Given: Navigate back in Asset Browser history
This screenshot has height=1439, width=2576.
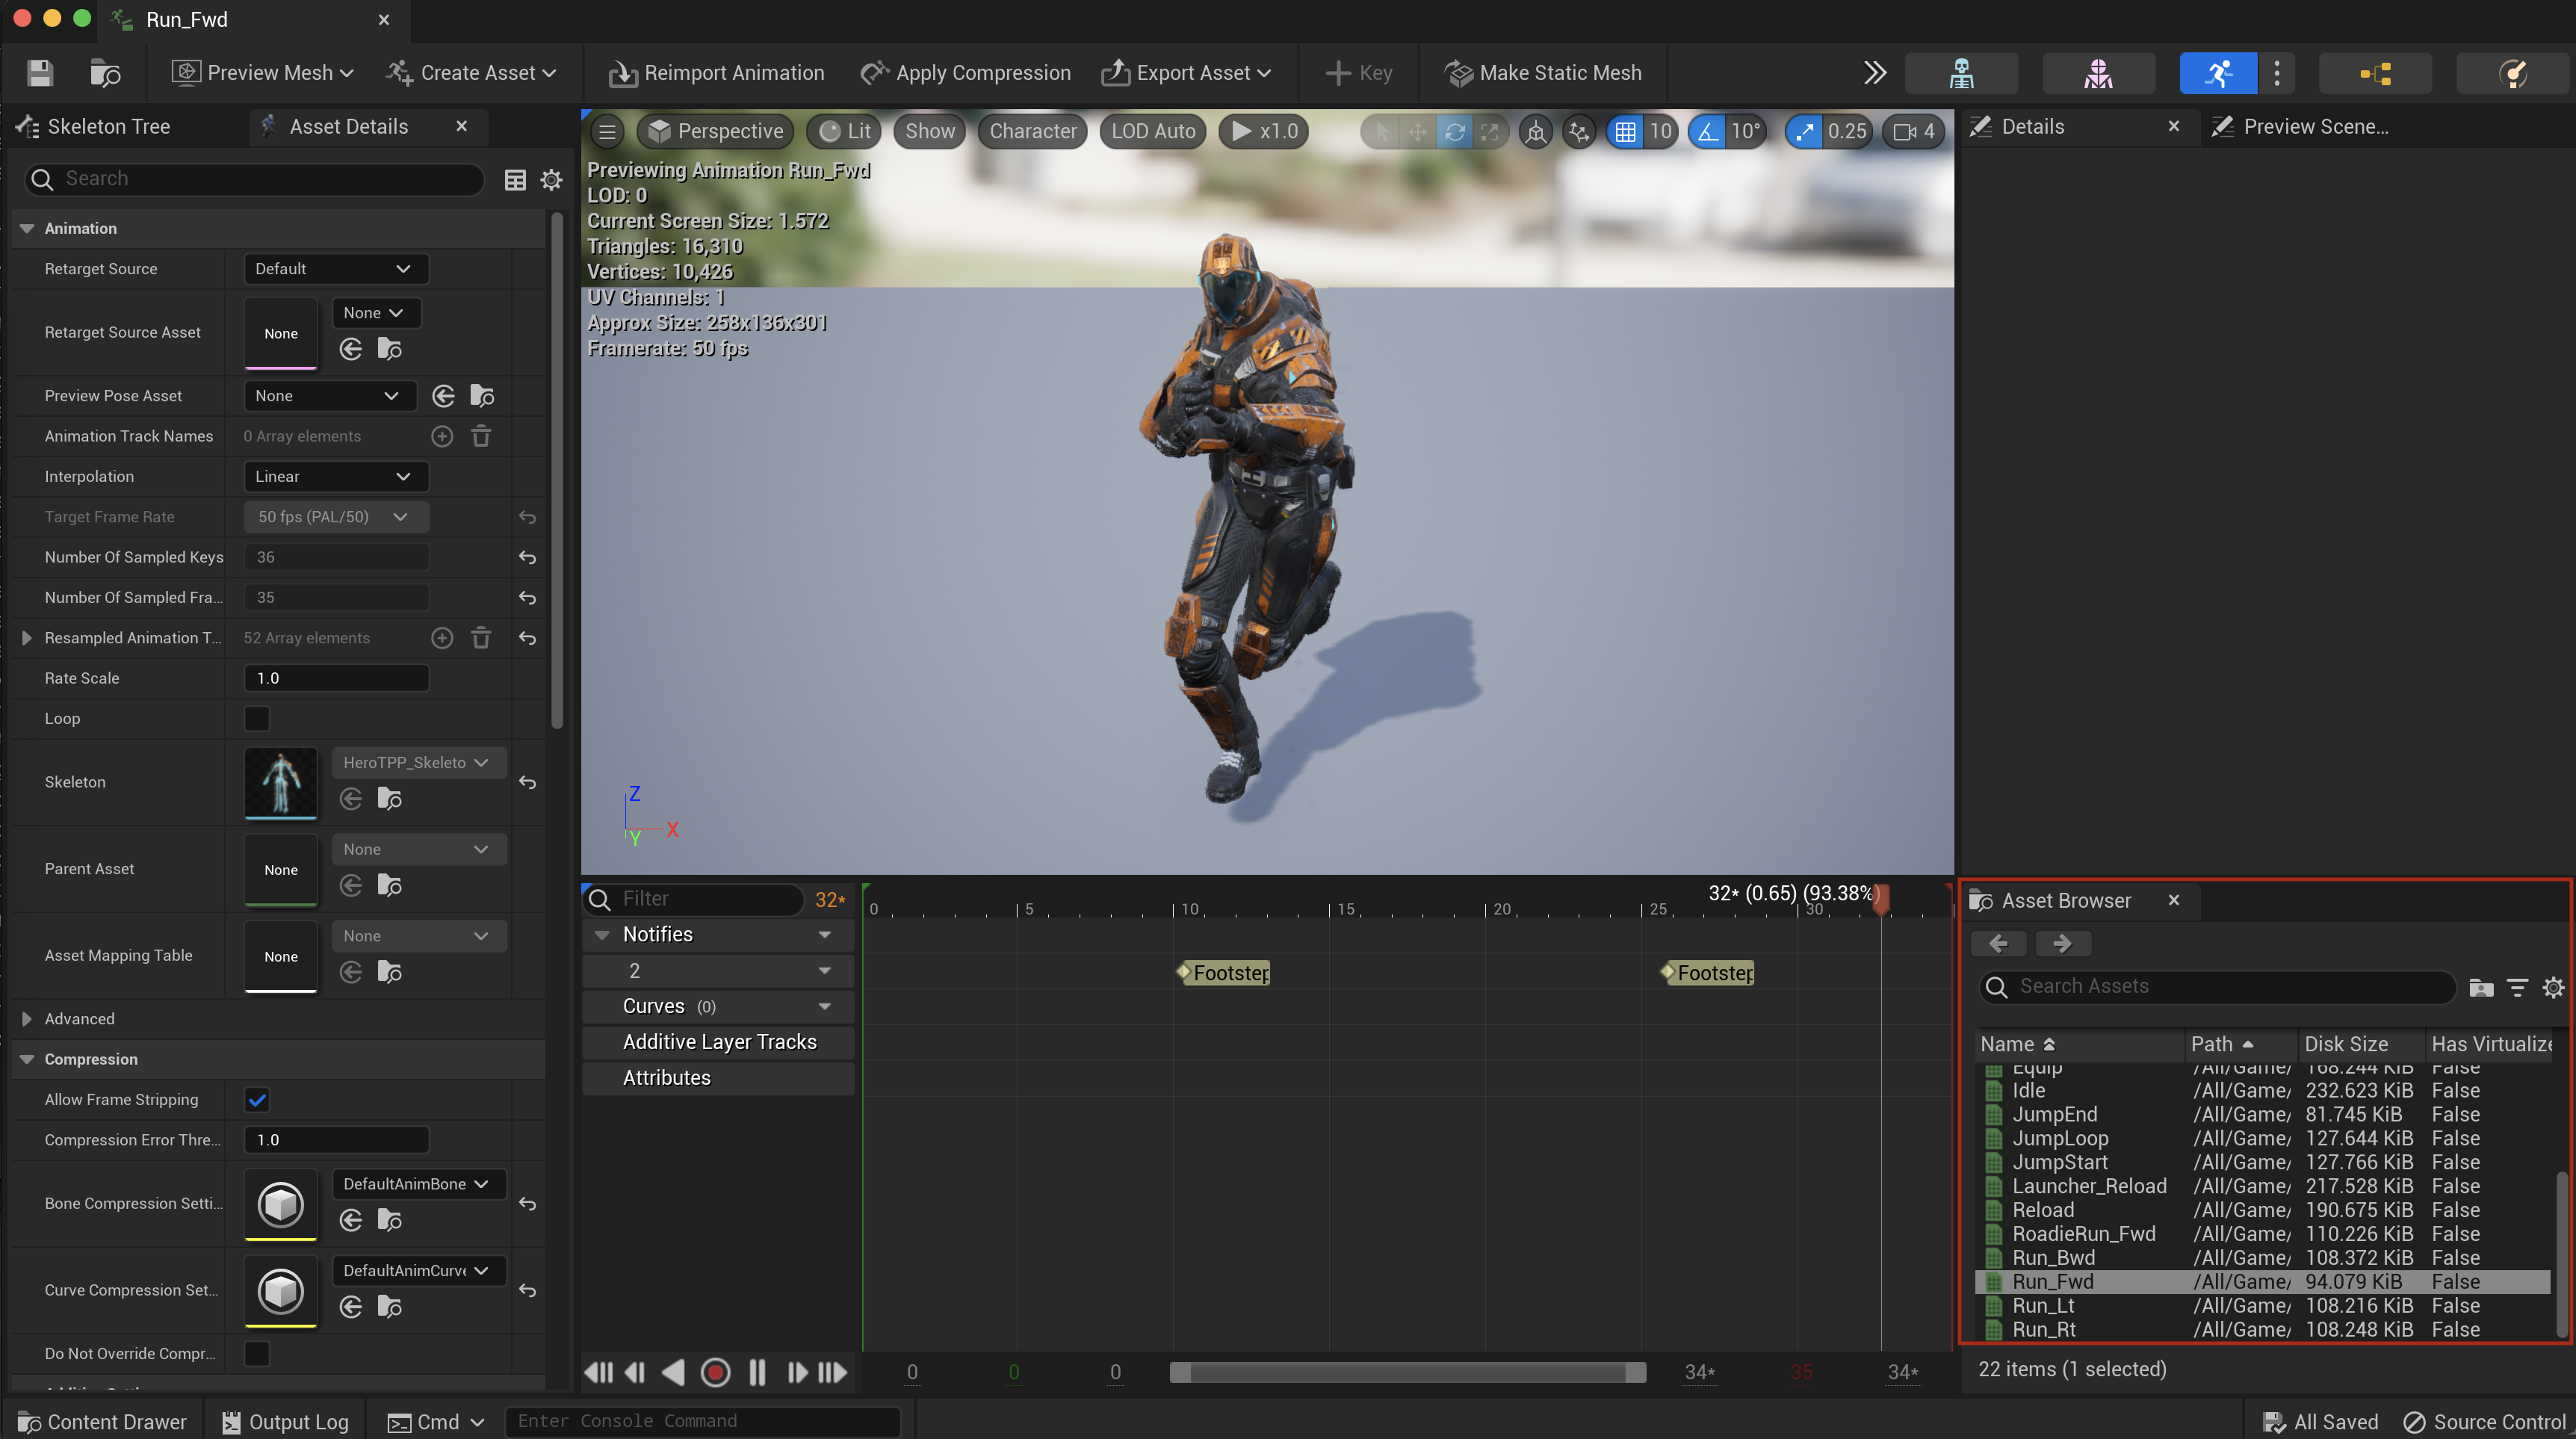Looking at the screenshot, I should pos(1999,943).
